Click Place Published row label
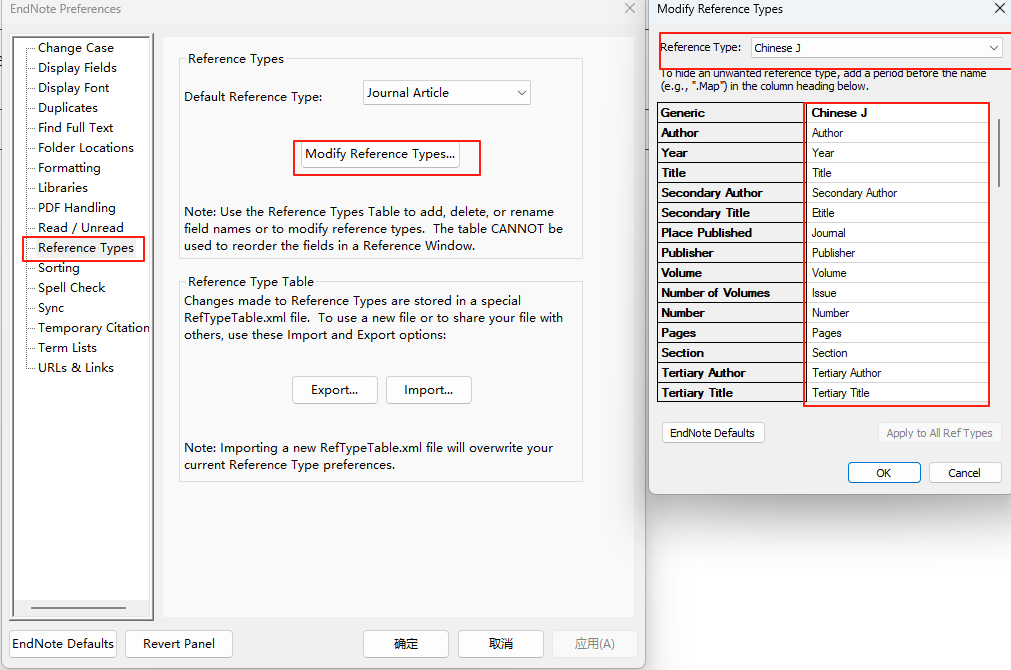Image resolution: width=1011 pixels, height=670 pixels. (731, 233)
